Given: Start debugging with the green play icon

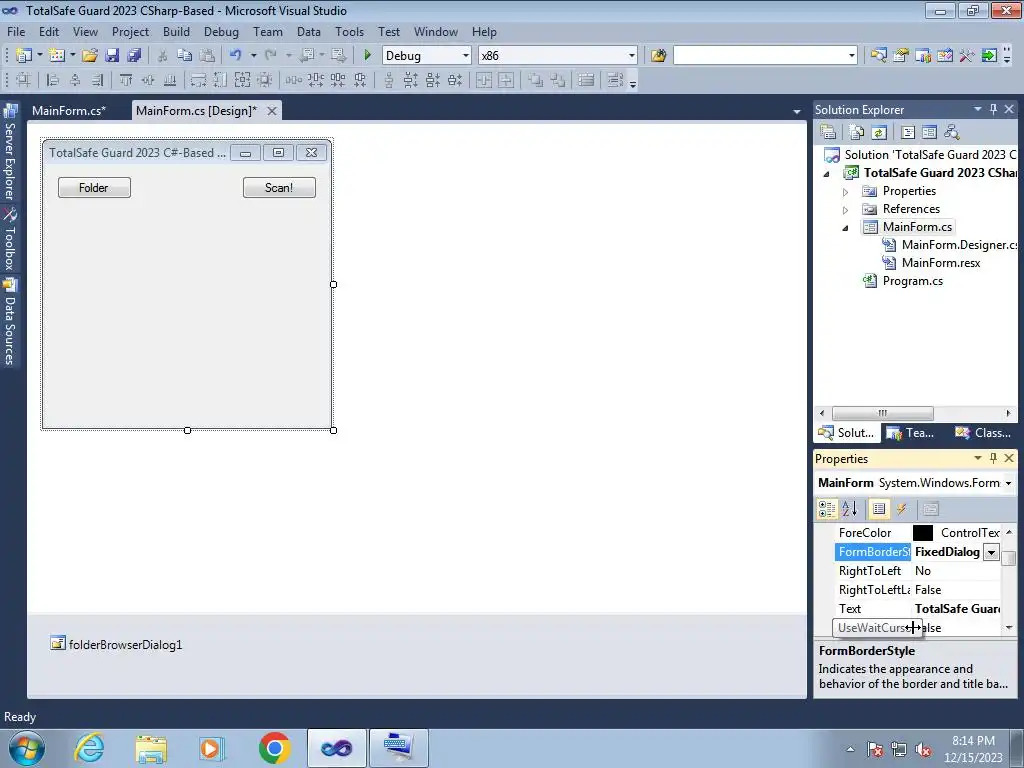Looking at the screenshot, I should [x=367, y=56].
